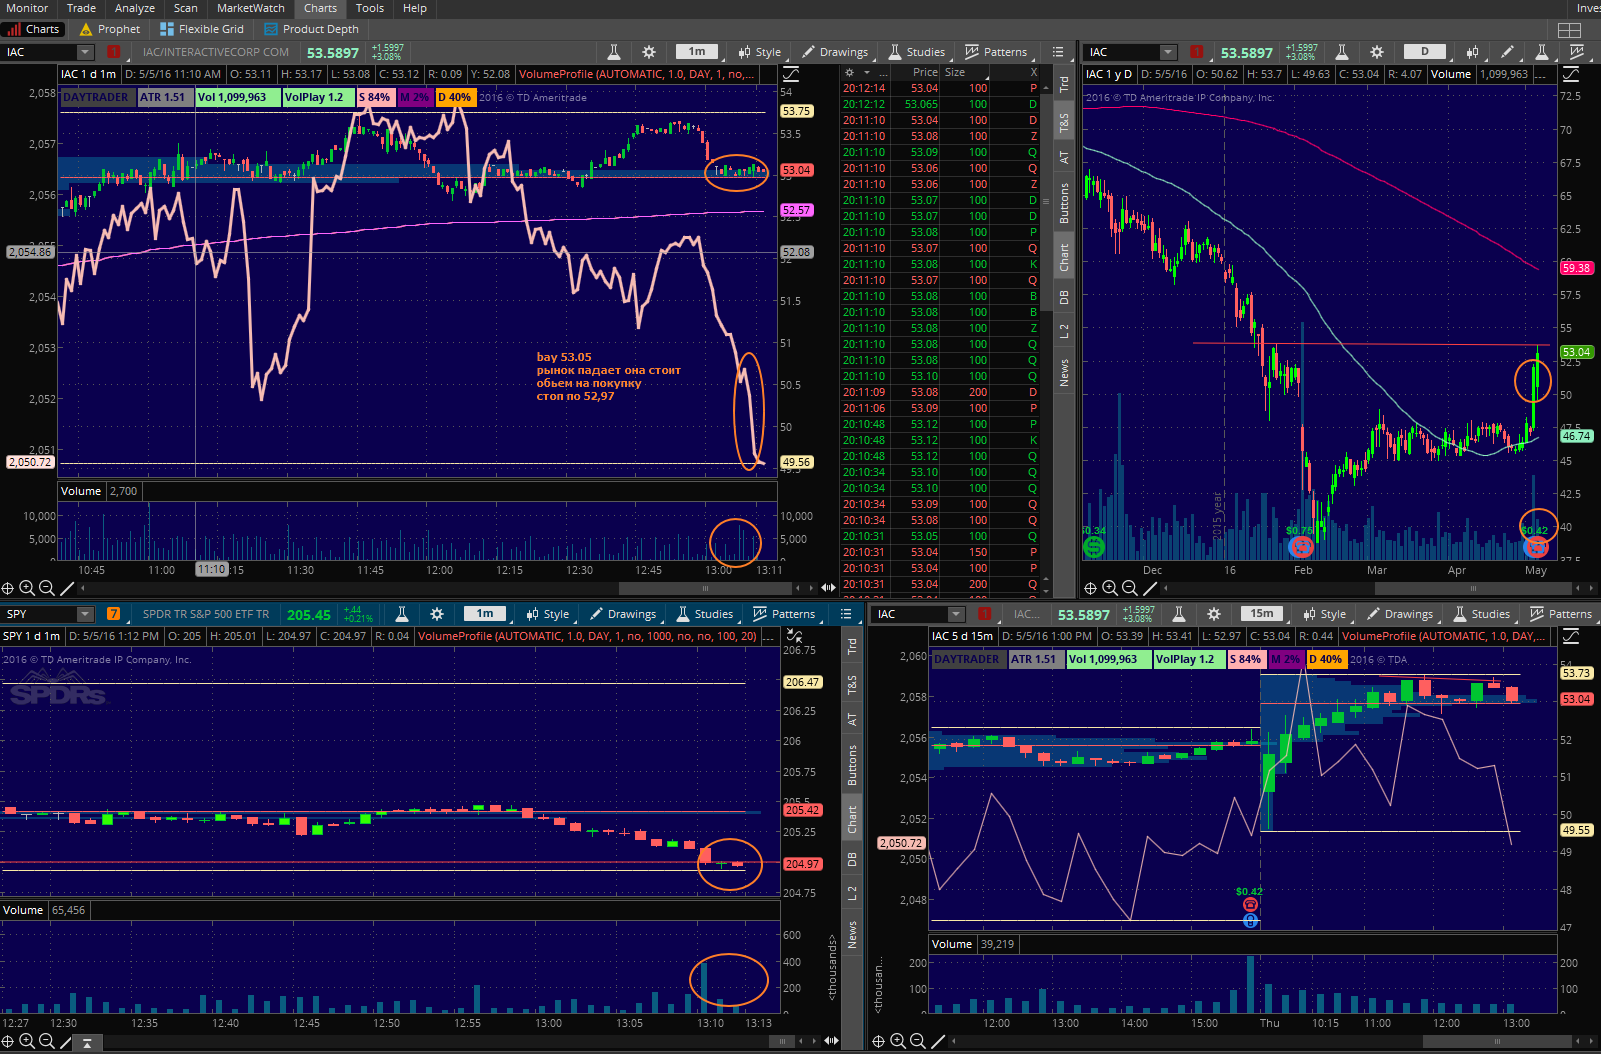The height and width of the screenshot is (1054, 1601).
Task: Click horizontal scrollbar thumb under top-left chart
Action: [x=706, y=588]
